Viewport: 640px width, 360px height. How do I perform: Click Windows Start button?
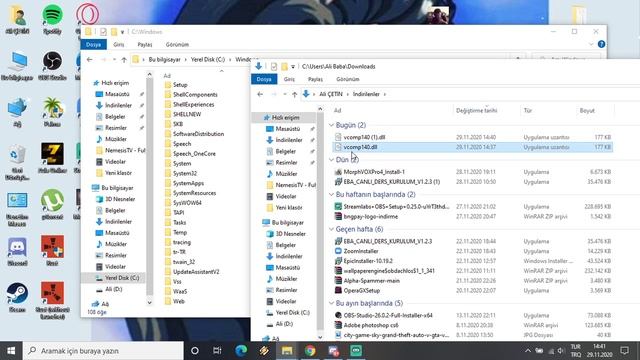point(11,351)
